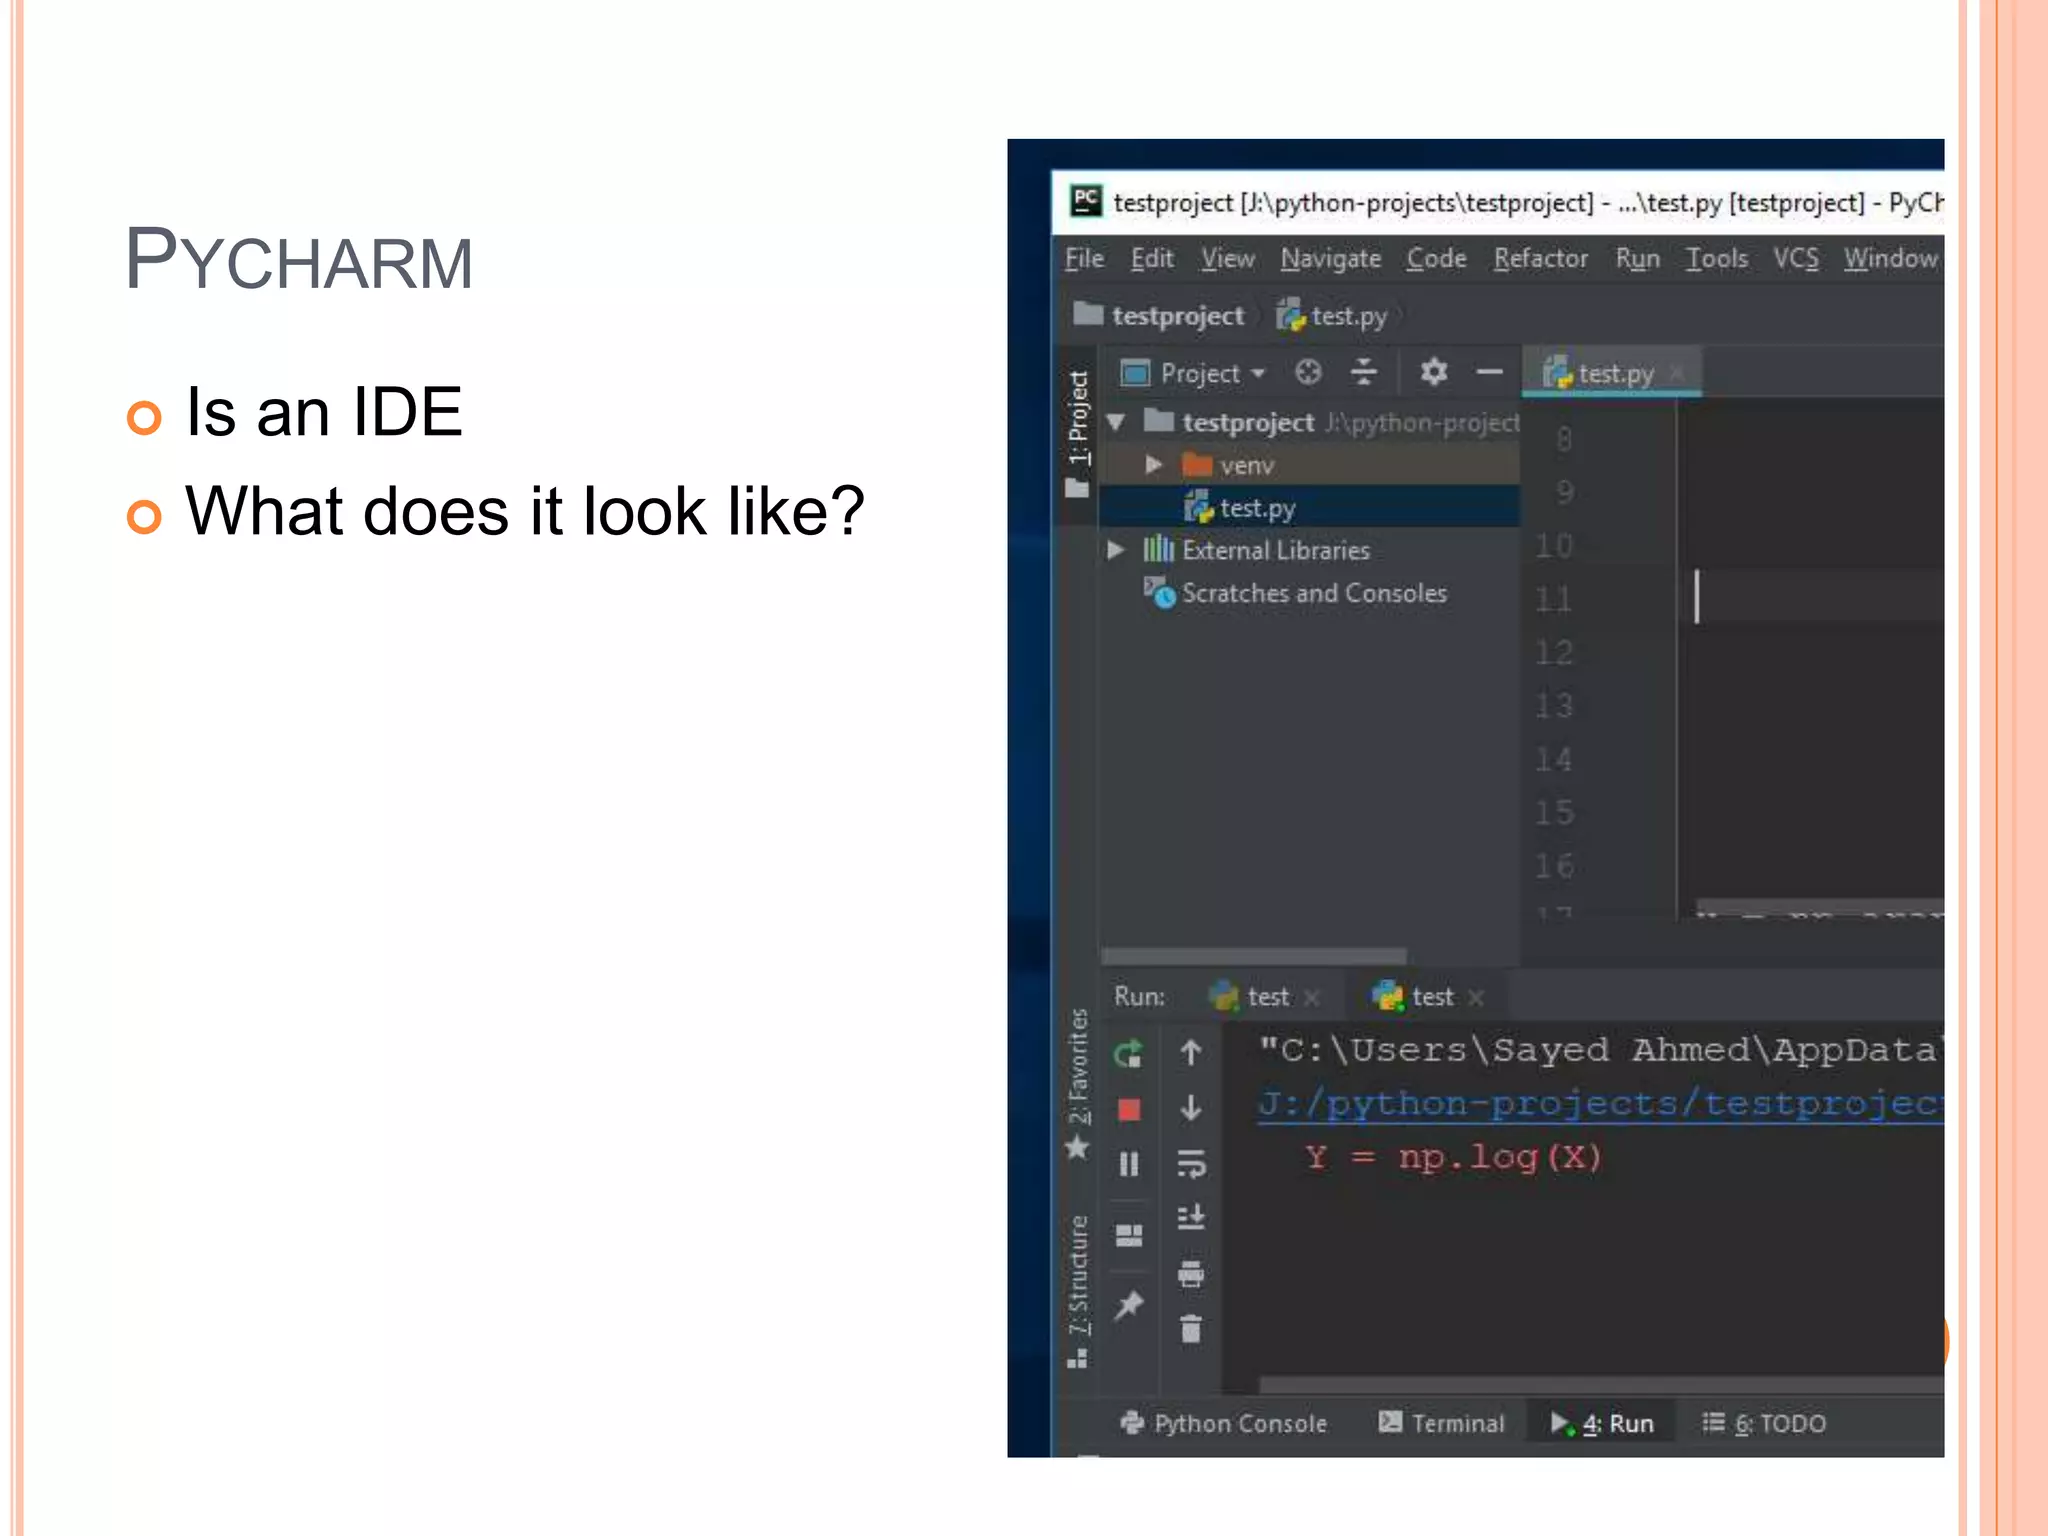Click the Collapse All icon in Project toolbar

[x=1364, y=373]
